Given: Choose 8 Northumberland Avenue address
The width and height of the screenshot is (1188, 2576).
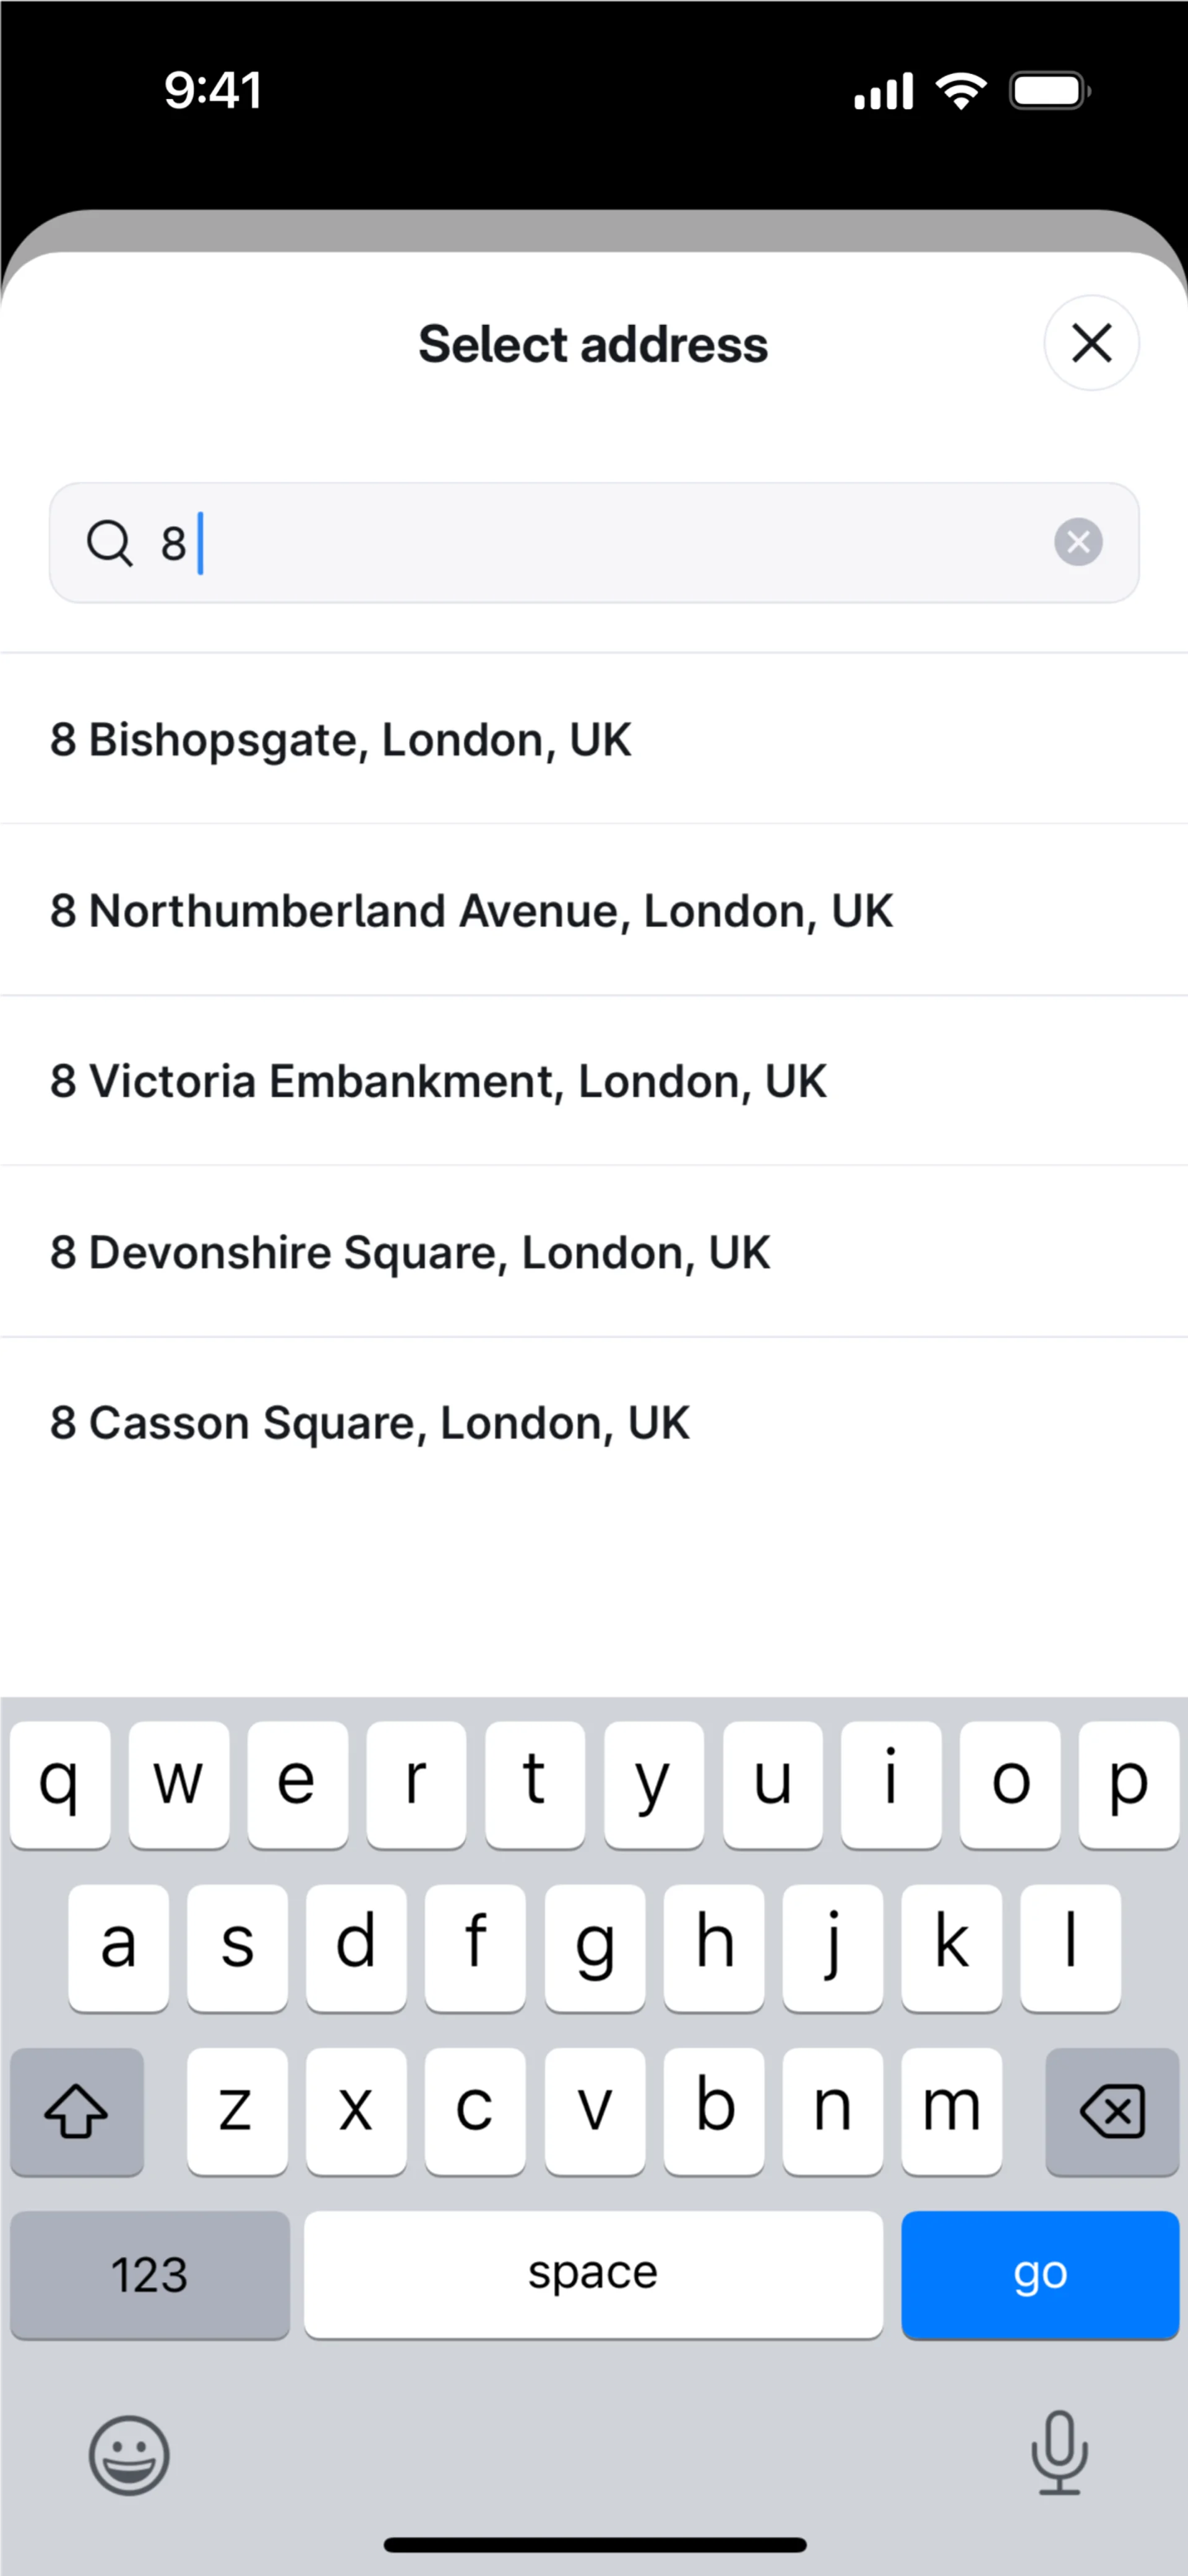Looking at the screenshot, I should click(471, 911).
